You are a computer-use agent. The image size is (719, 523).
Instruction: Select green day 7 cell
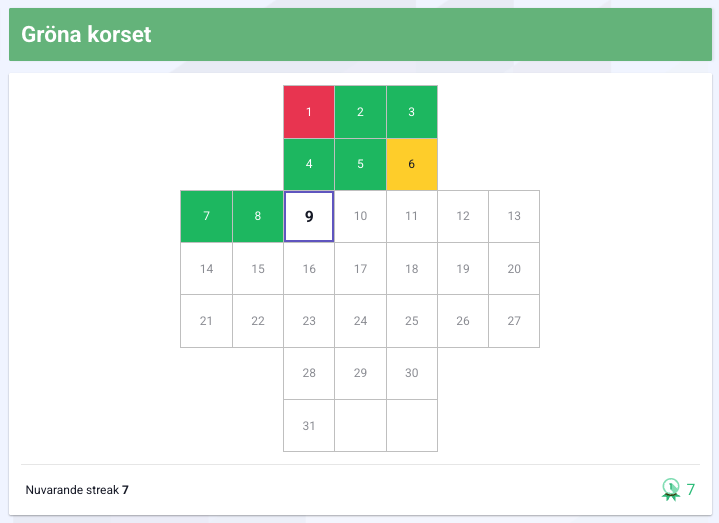(x=206, y=216)
